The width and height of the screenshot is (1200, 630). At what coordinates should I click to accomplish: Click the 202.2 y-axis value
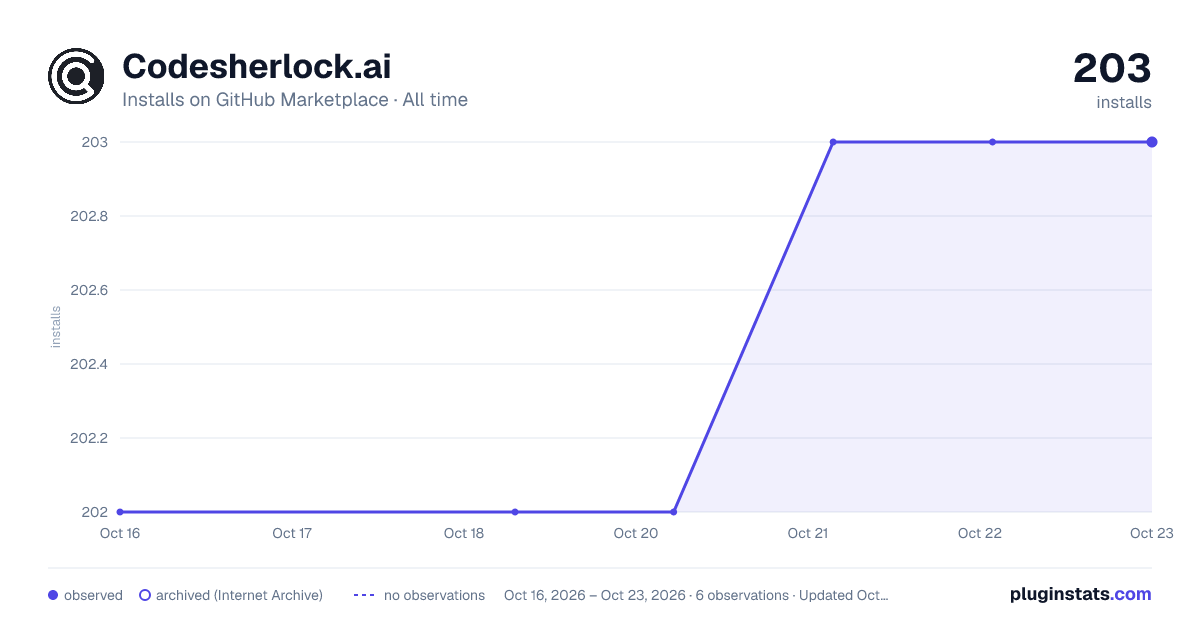89,438
